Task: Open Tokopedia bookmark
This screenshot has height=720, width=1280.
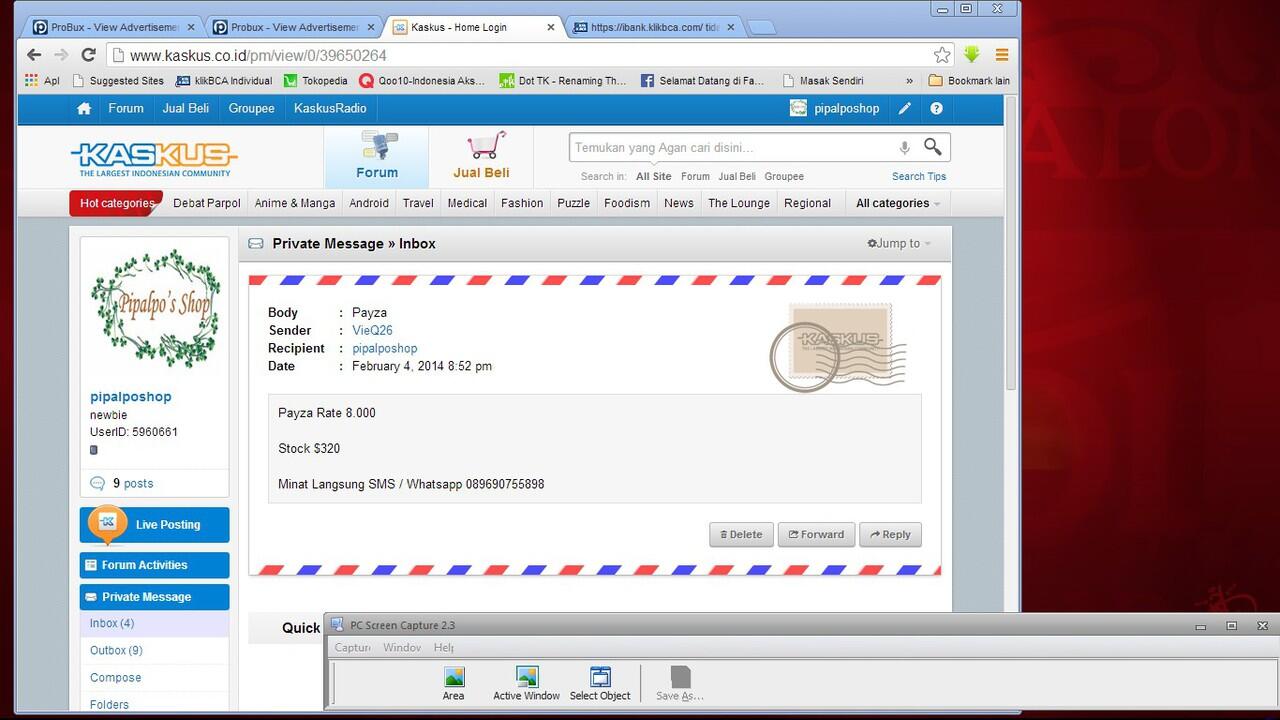Action: (316, 81)
